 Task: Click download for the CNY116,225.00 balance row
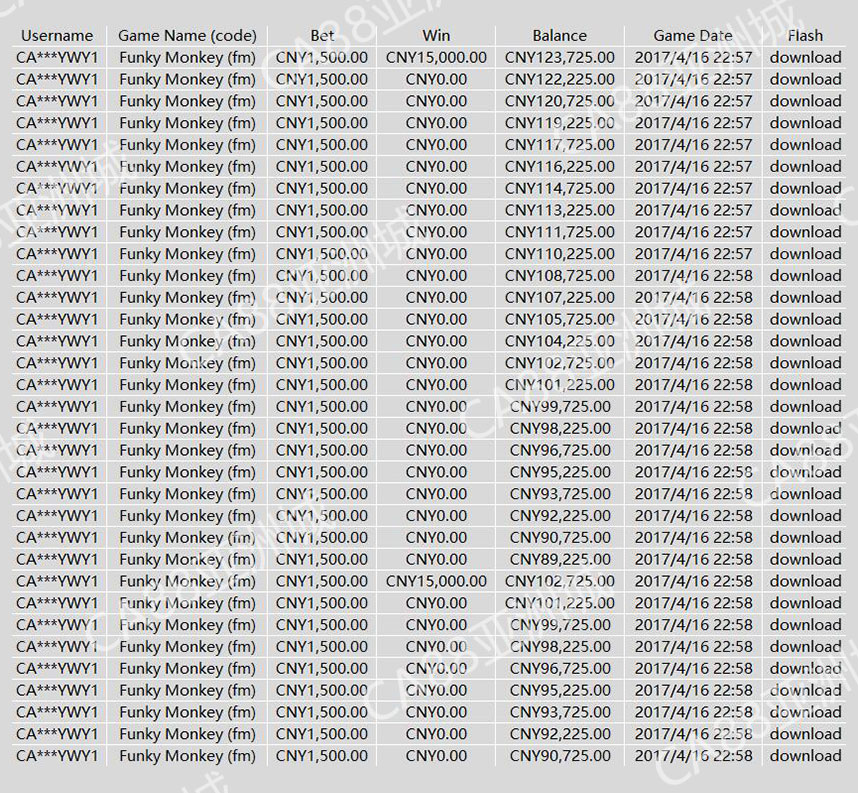(x=805, y=166)
